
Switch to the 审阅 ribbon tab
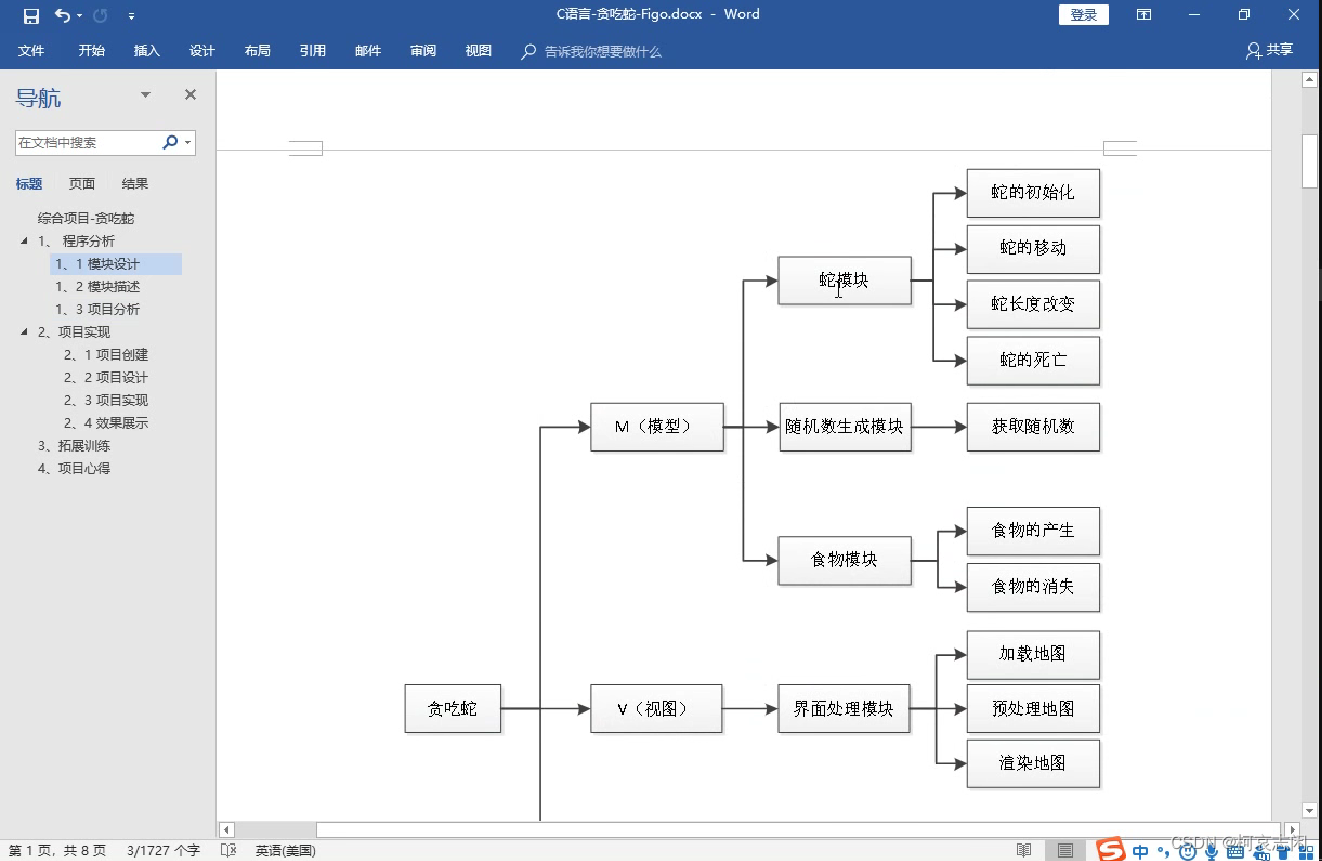point(423,51)
